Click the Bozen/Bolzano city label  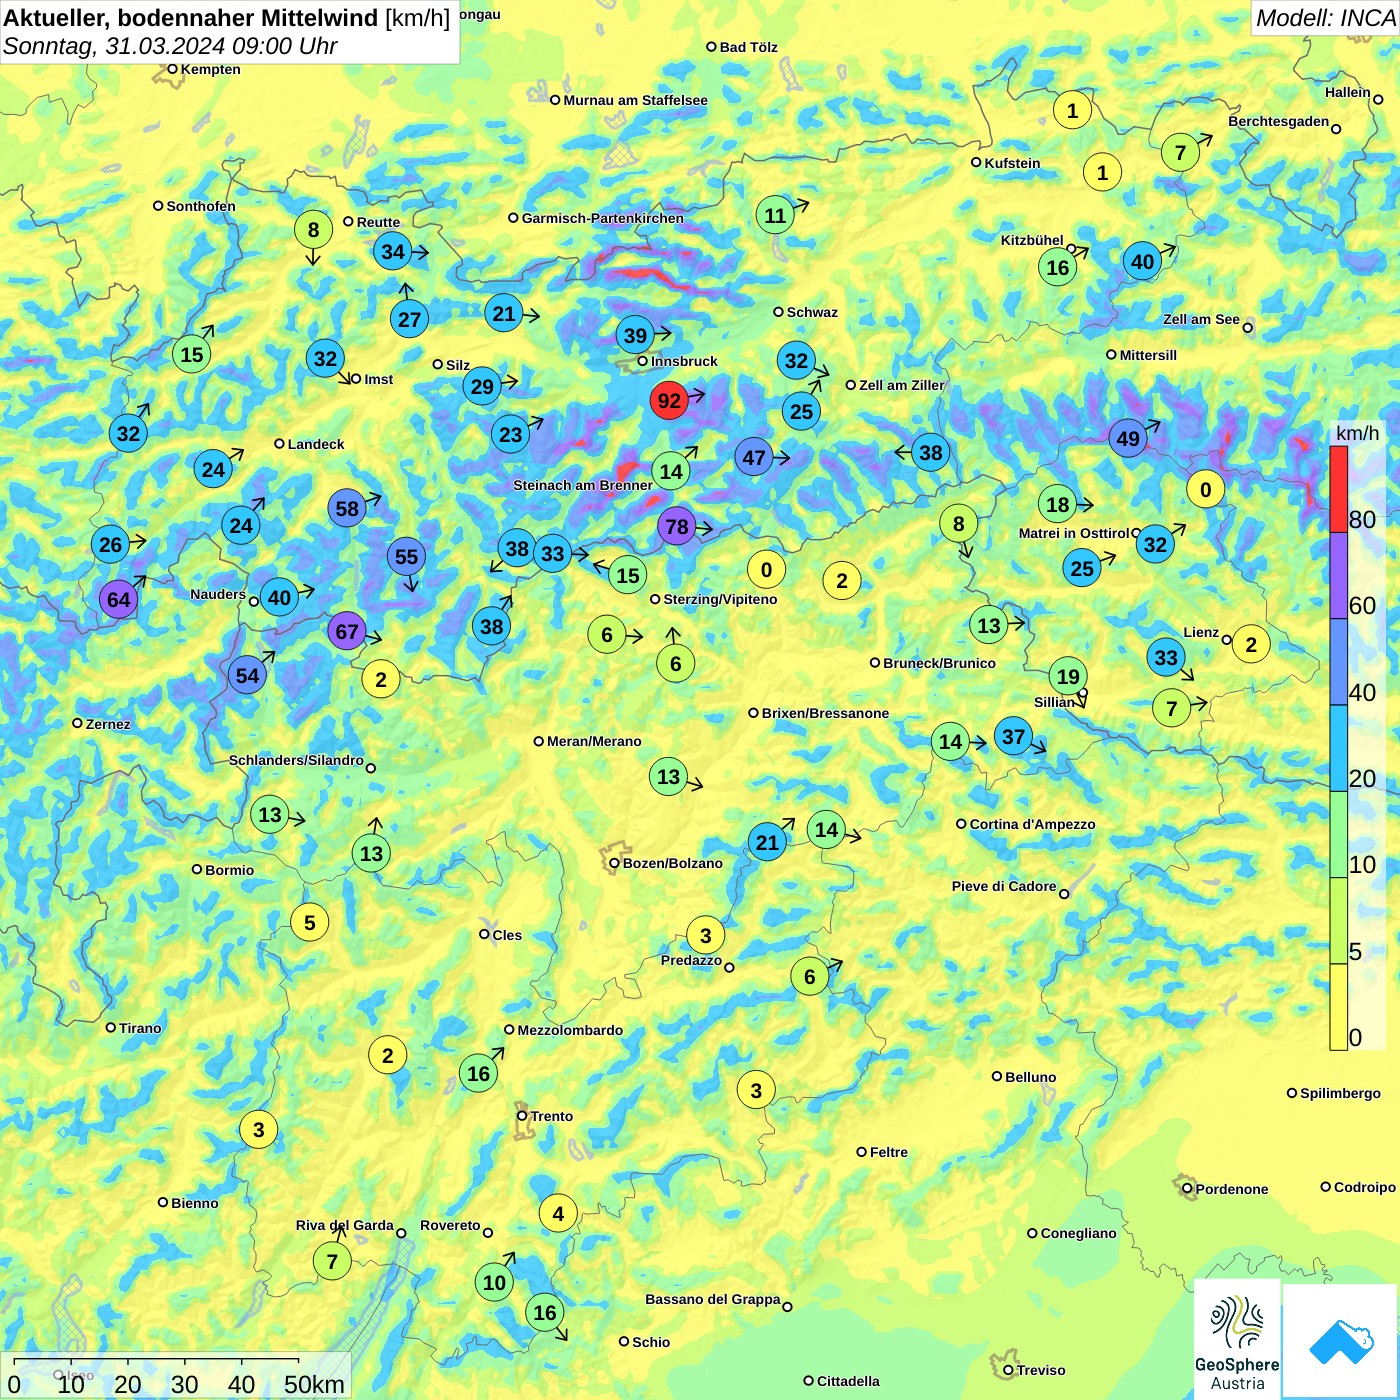(x=672, y=863)
